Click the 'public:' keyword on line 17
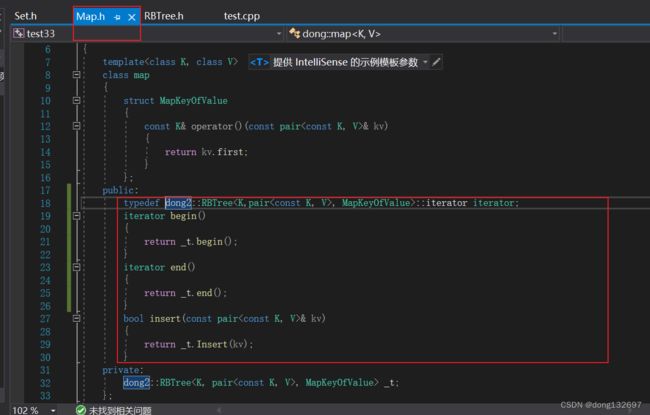The image size is (650, 415). (x=120, y=190)
